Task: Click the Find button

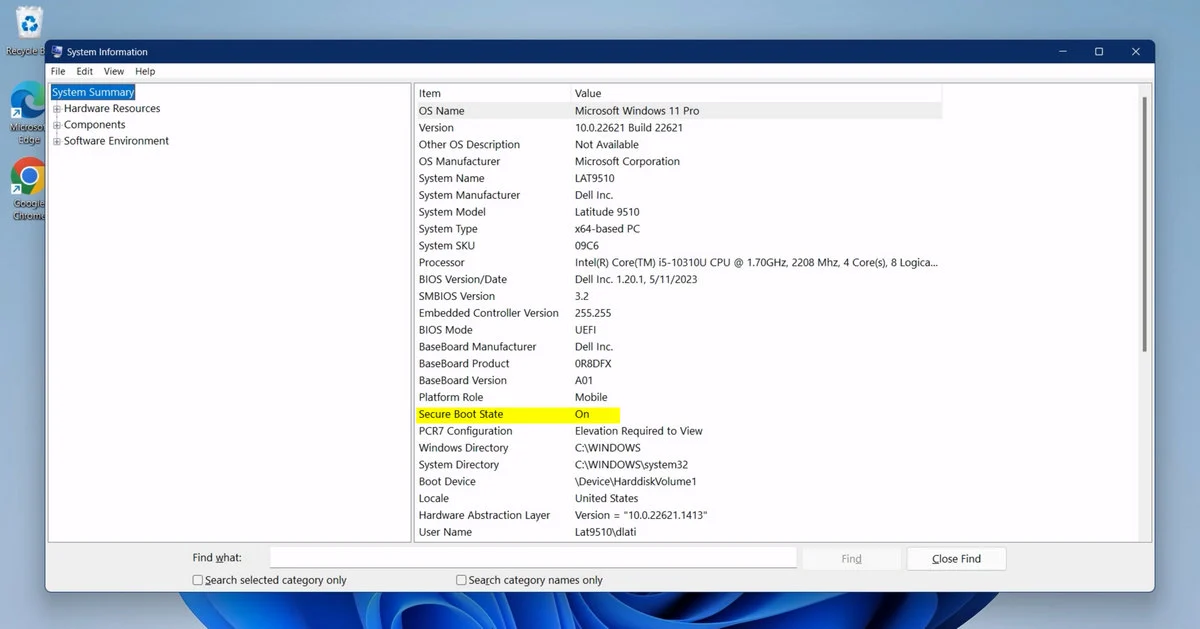Action: (851, 559)
